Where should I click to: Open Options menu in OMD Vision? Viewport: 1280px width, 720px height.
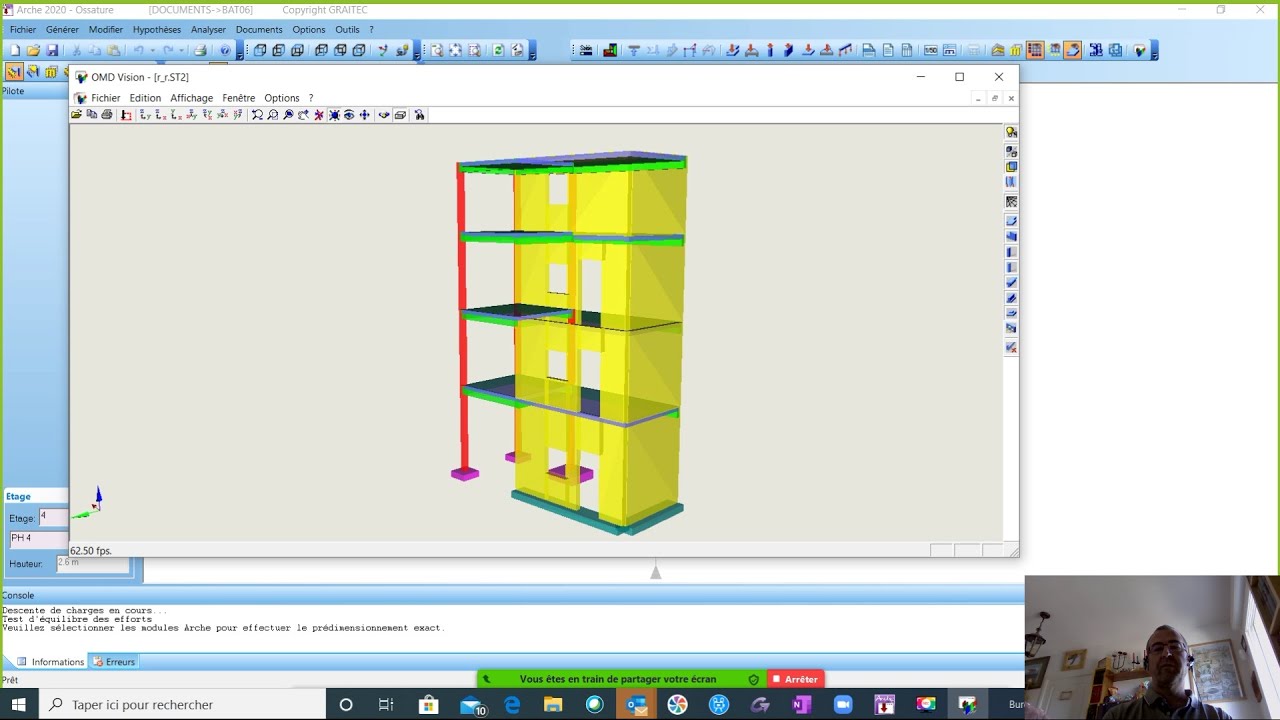pos(282,98)
